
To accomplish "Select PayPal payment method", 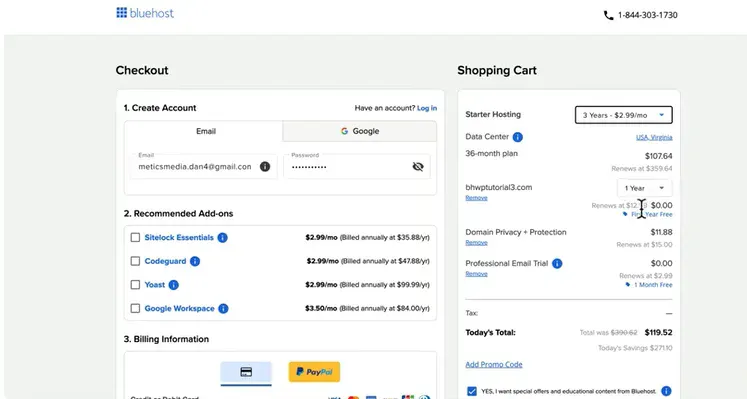I will pos(314,372).
